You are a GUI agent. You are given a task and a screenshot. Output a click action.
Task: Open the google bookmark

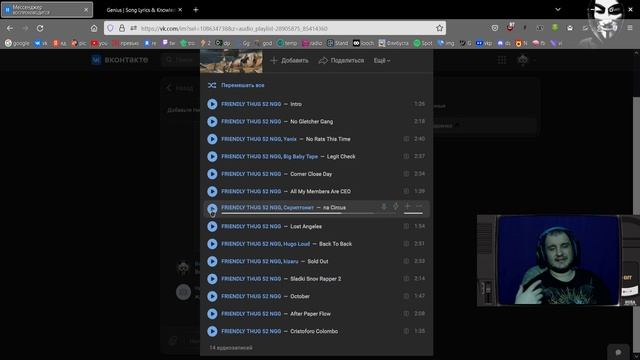click(x=17, y=43)
